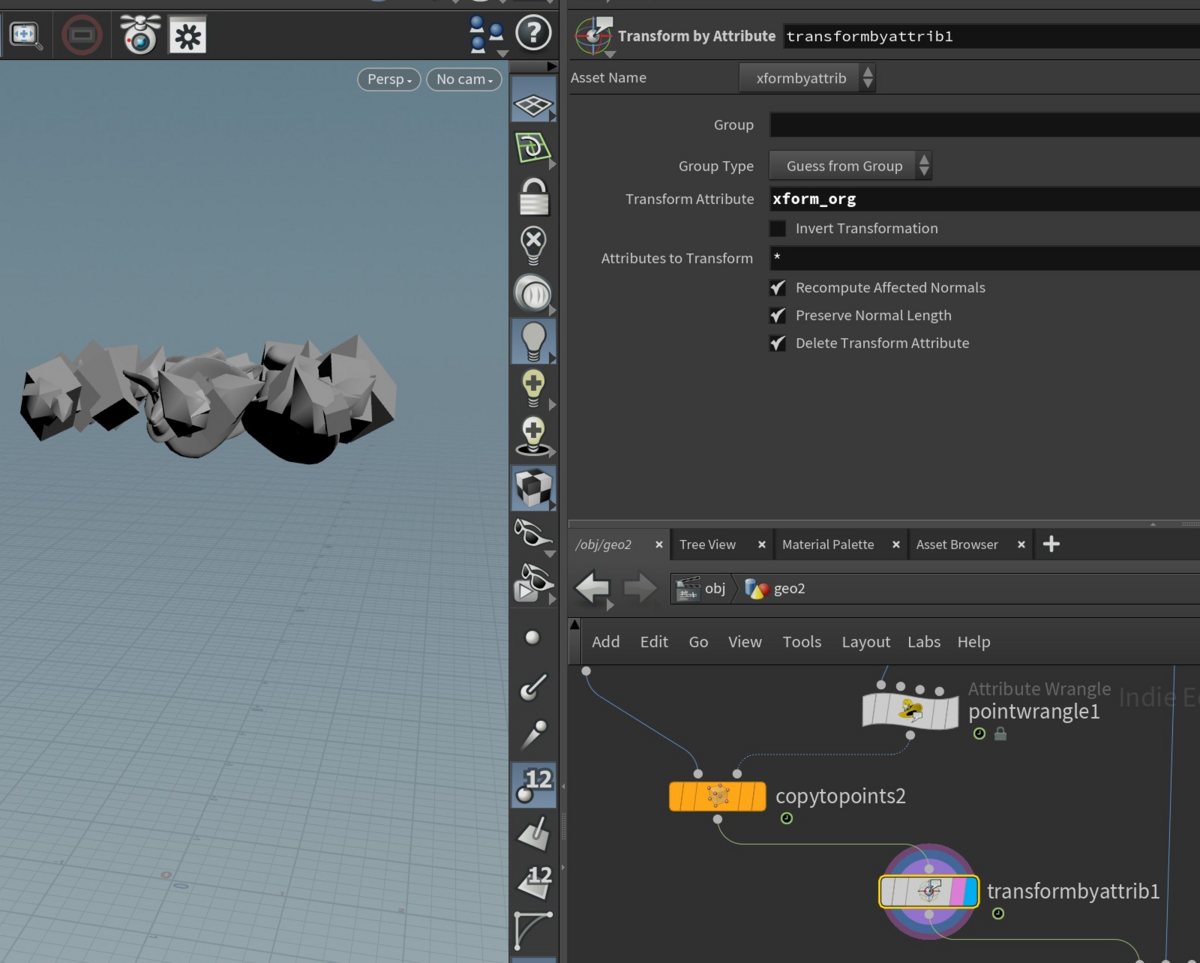Uncheck Delete Transform Attribute
Image resolution: width=1200 pixels, height=963 pixels.
778,343
